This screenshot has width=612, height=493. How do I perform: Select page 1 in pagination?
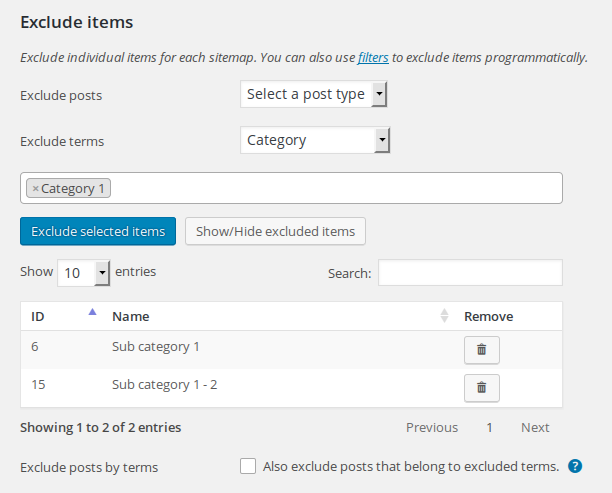point(489,427)
